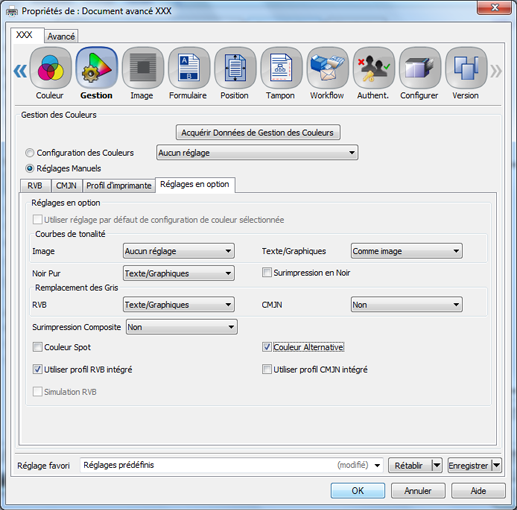The height and width of the screenshot is (510, 517).
Task: Switch to Profil d'imprimante tab
Action: pos(119,186)
